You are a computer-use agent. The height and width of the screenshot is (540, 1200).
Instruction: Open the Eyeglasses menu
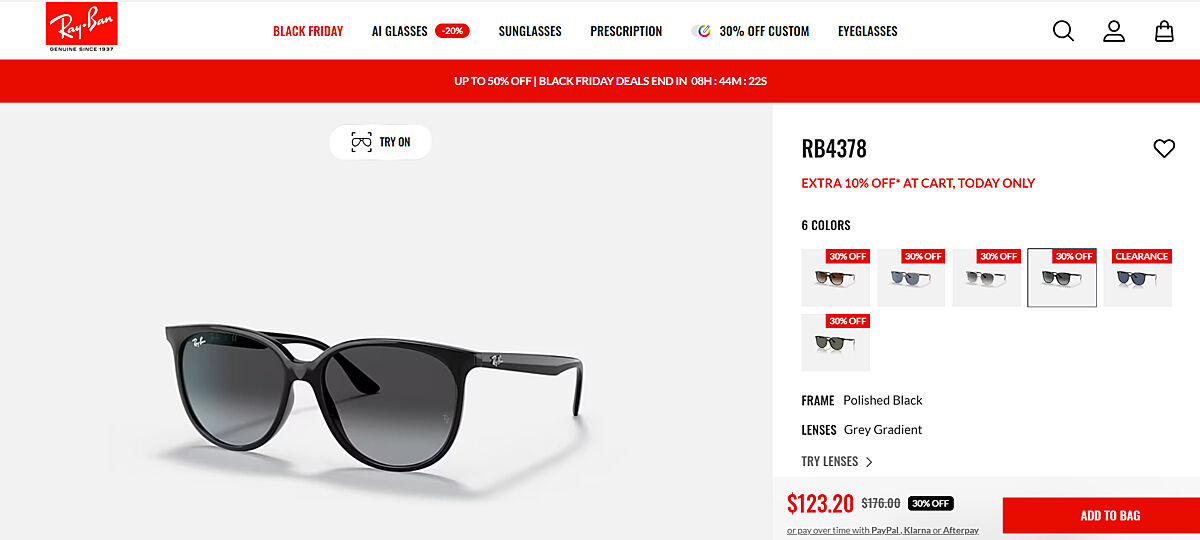868,31
